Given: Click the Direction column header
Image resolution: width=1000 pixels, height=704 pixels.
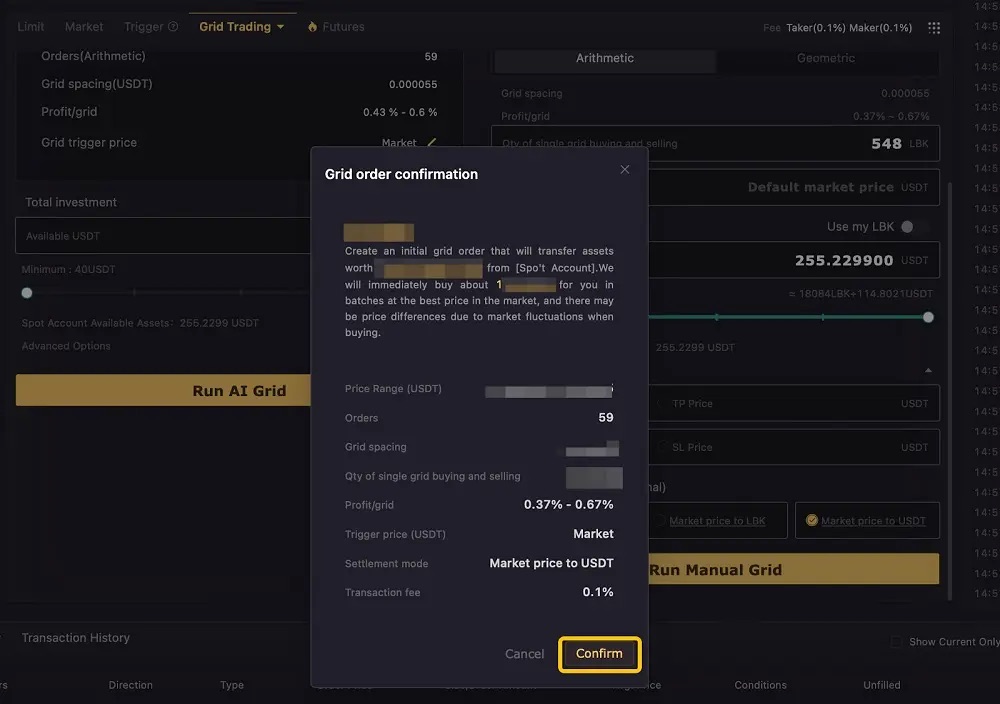Looking at the screenshot, I should [x=130, y=685].
